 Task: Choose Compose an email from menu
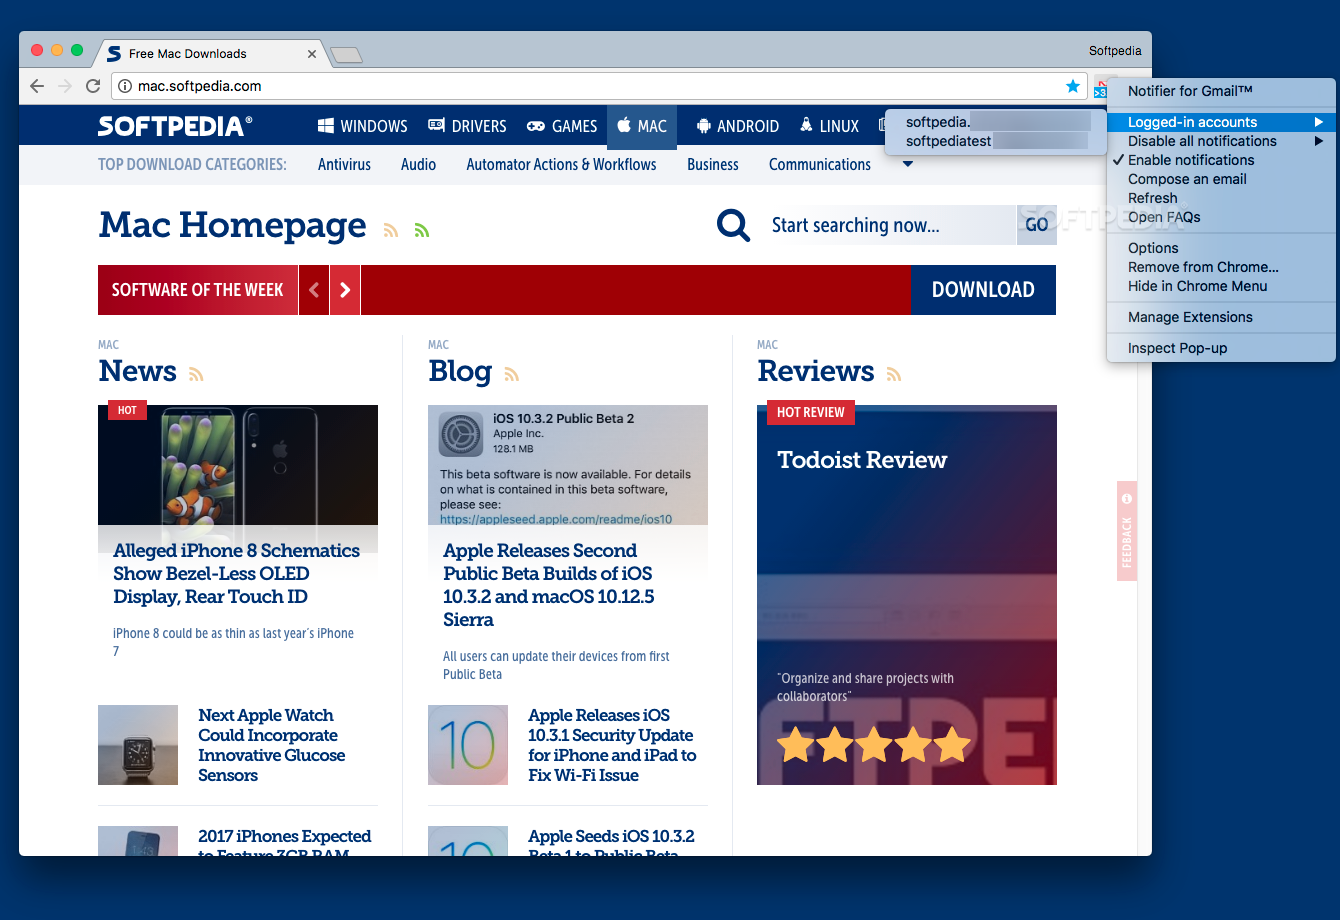click(x=1221, y=179)
